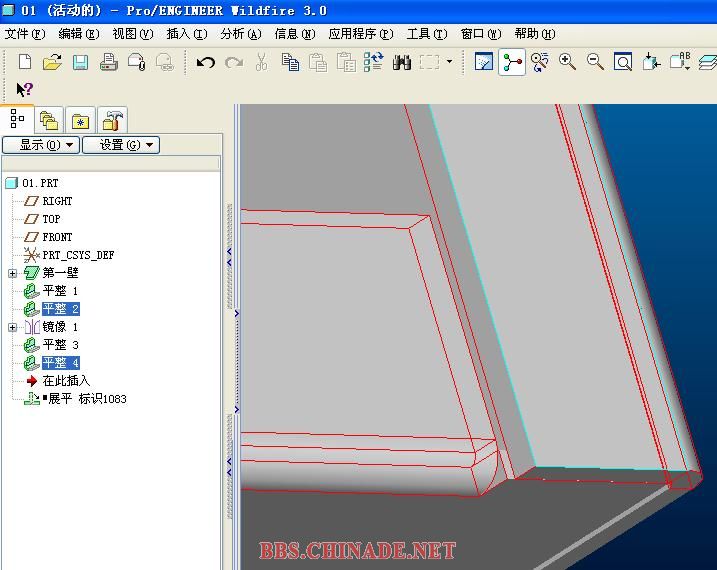This screenshot has height=570, width=717.
Task: Click the Zoom Out magnifier icon
Action: (595, 62)
